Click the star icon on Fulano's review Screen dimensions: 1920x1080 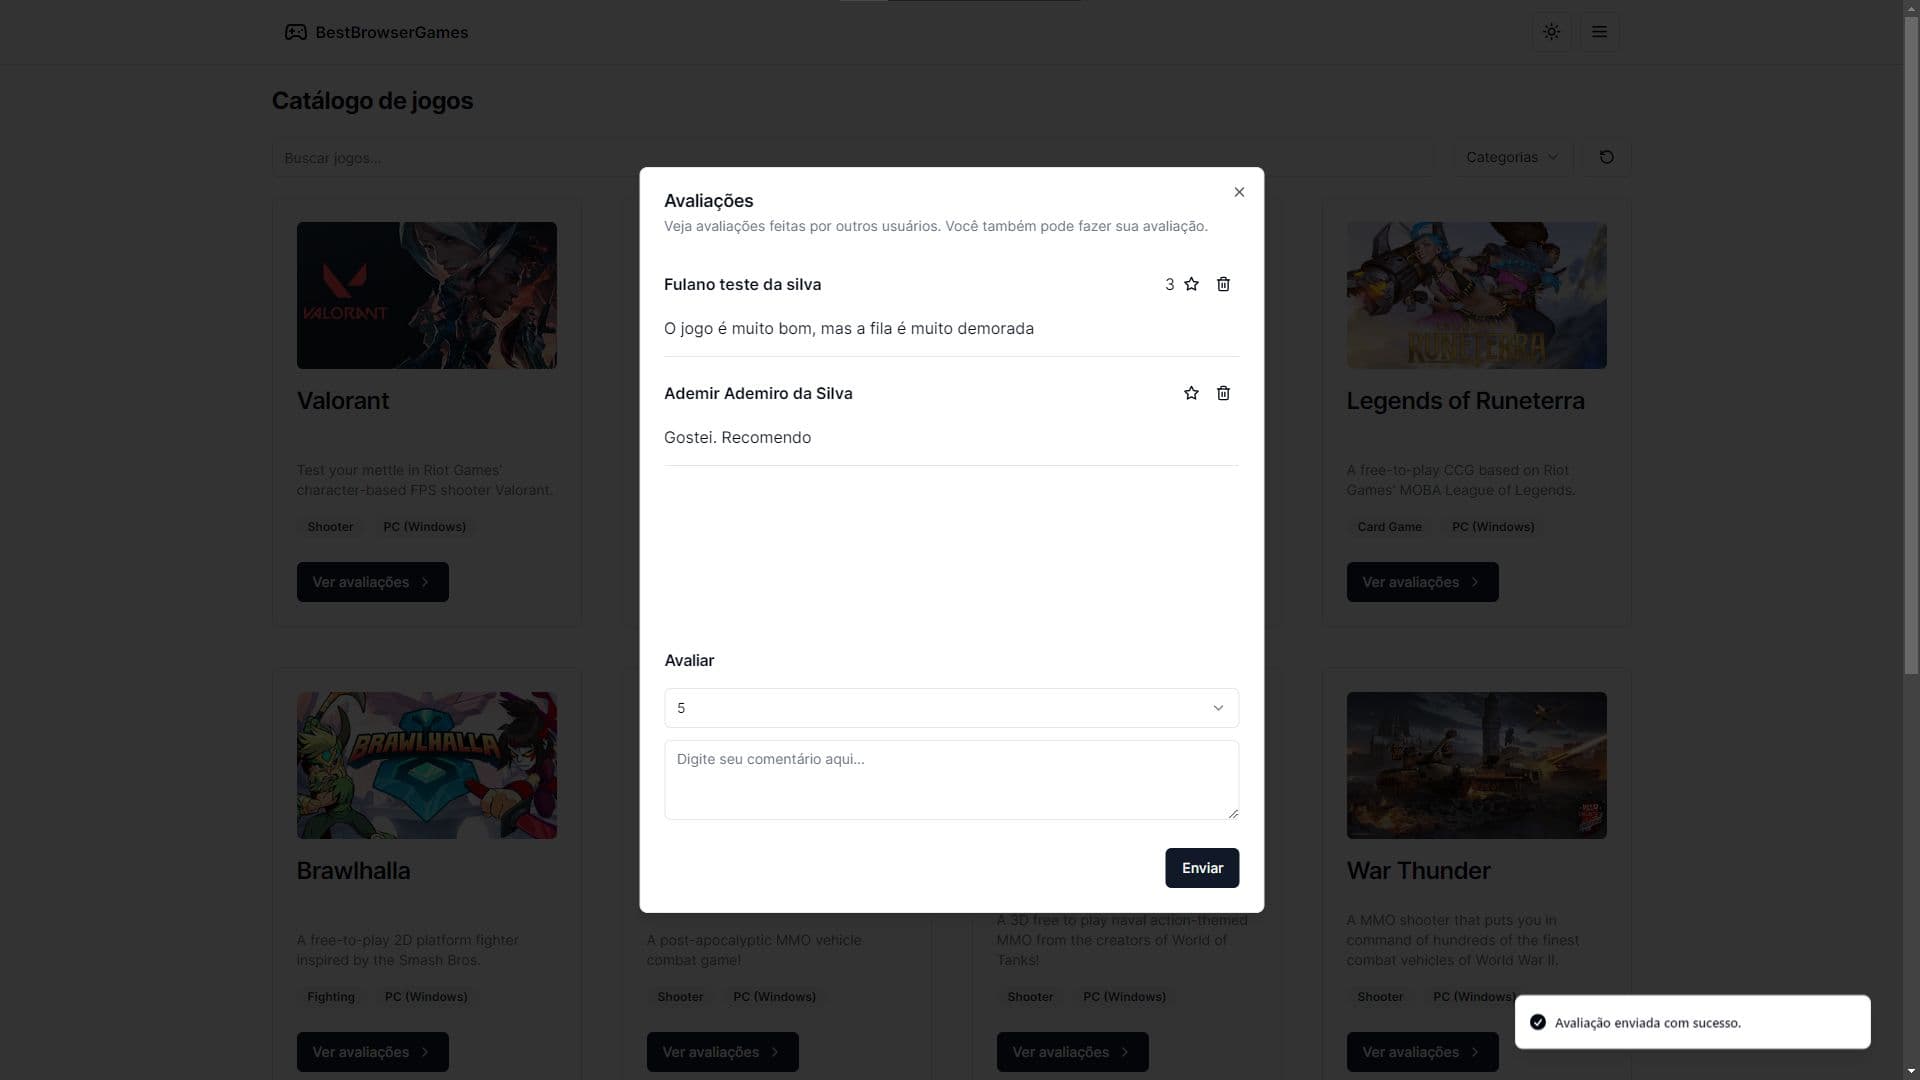click(1191, 284)
